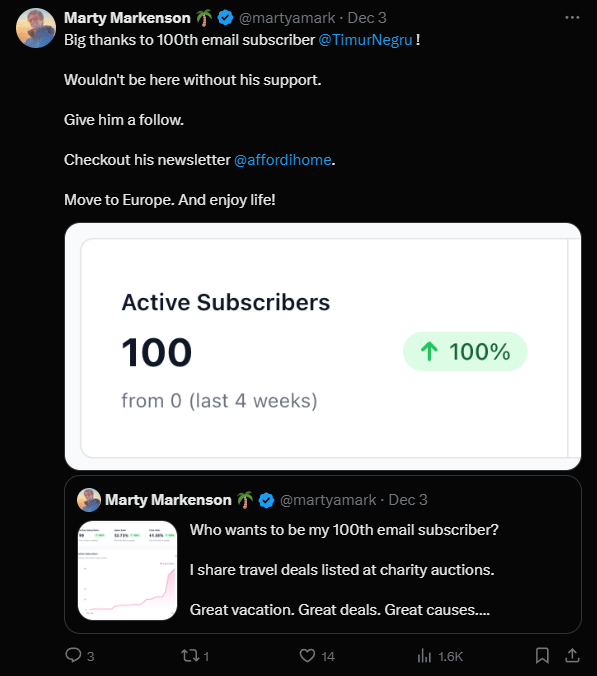Viewport: 597px width, 676px height.
Task: Click the repost icon showing 1
Action: point(190,656)
